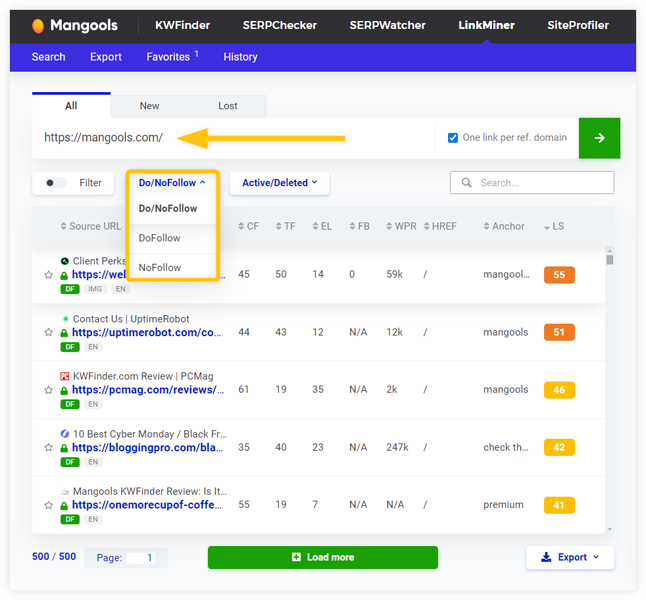Click the padlock icon on onemorecupof-coffee row
Viewport: 646px width, 600px height.
point(64,505)
